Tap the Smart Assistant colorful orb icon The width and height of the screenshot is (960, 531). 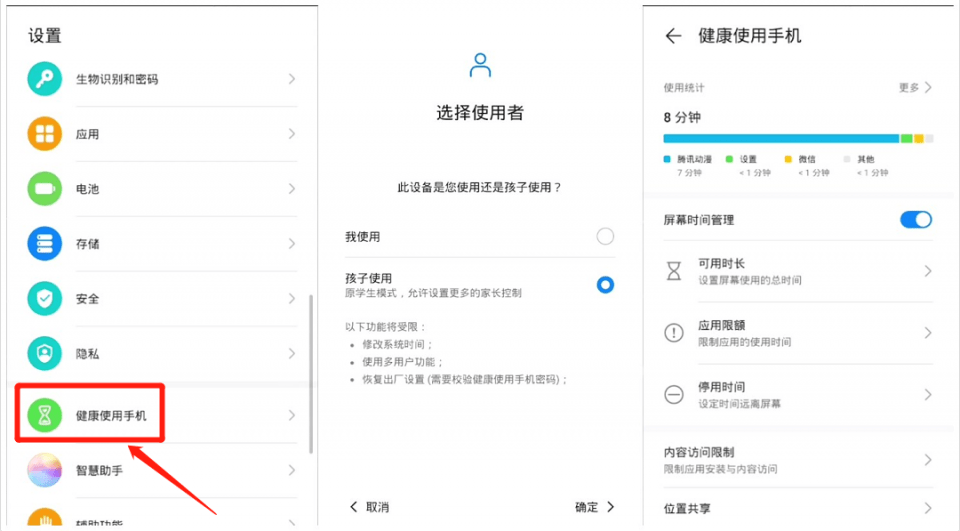(x=45, y=470)
